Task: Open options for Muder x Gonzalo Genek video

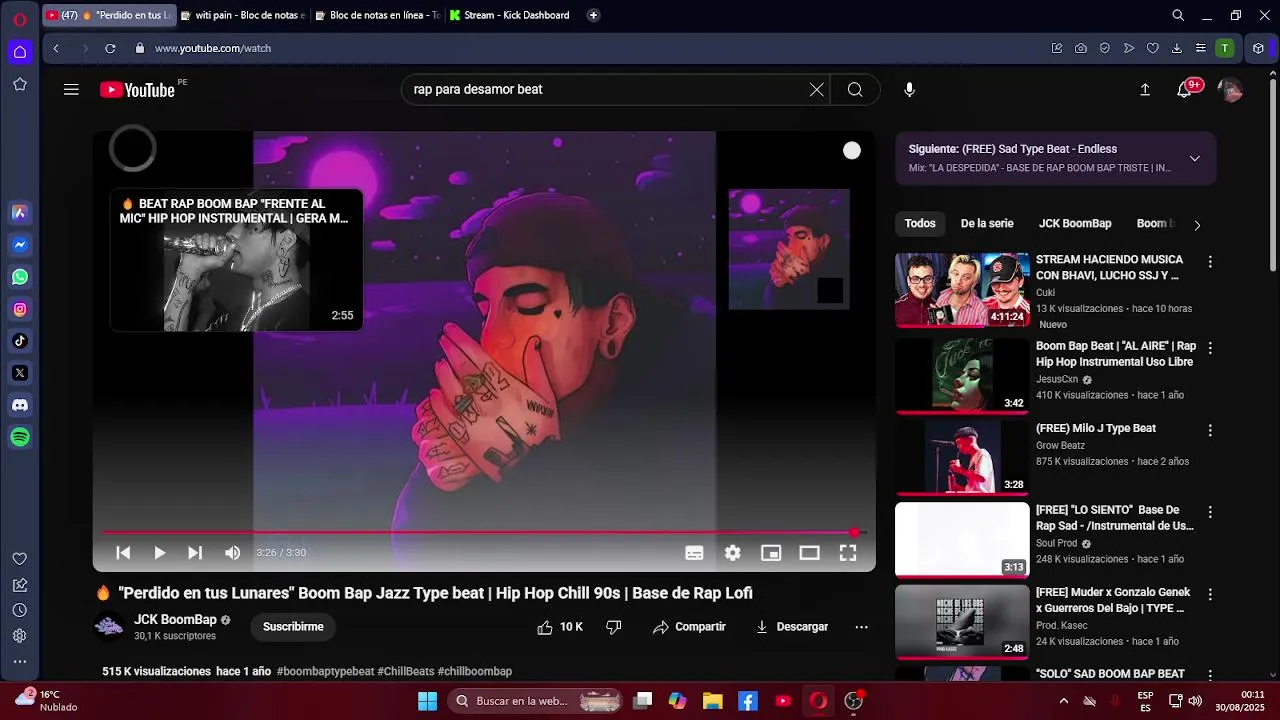Action: click(x=1210, y=594)
